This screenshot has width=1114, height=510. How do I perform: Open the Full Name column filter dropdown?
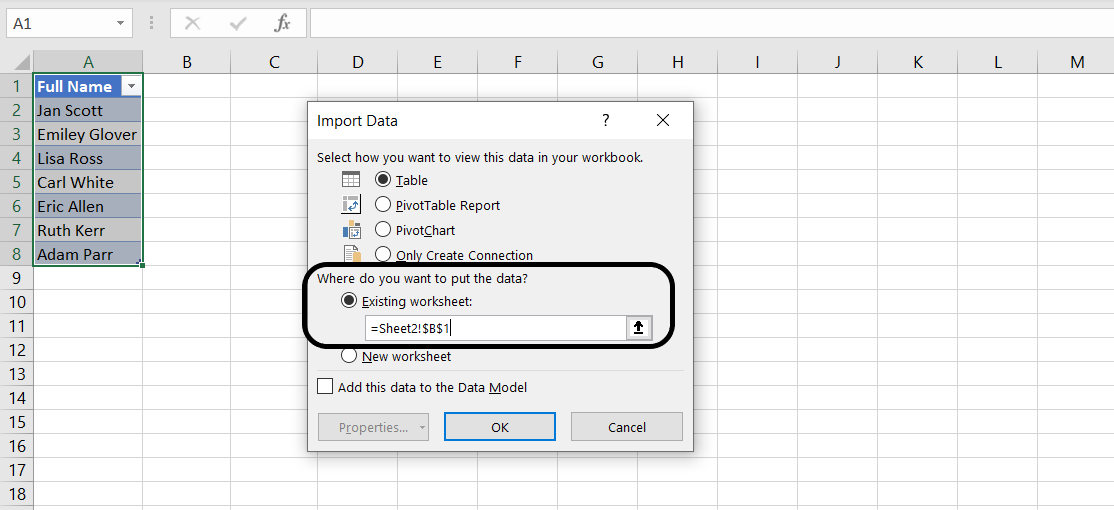131,87
